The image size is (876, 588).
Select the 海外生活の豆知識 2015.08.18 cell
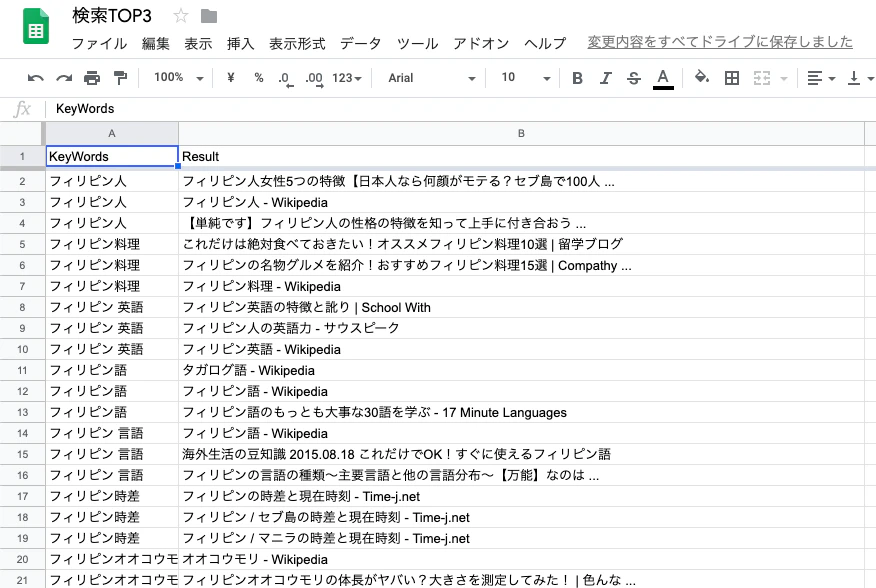point(521,454)
